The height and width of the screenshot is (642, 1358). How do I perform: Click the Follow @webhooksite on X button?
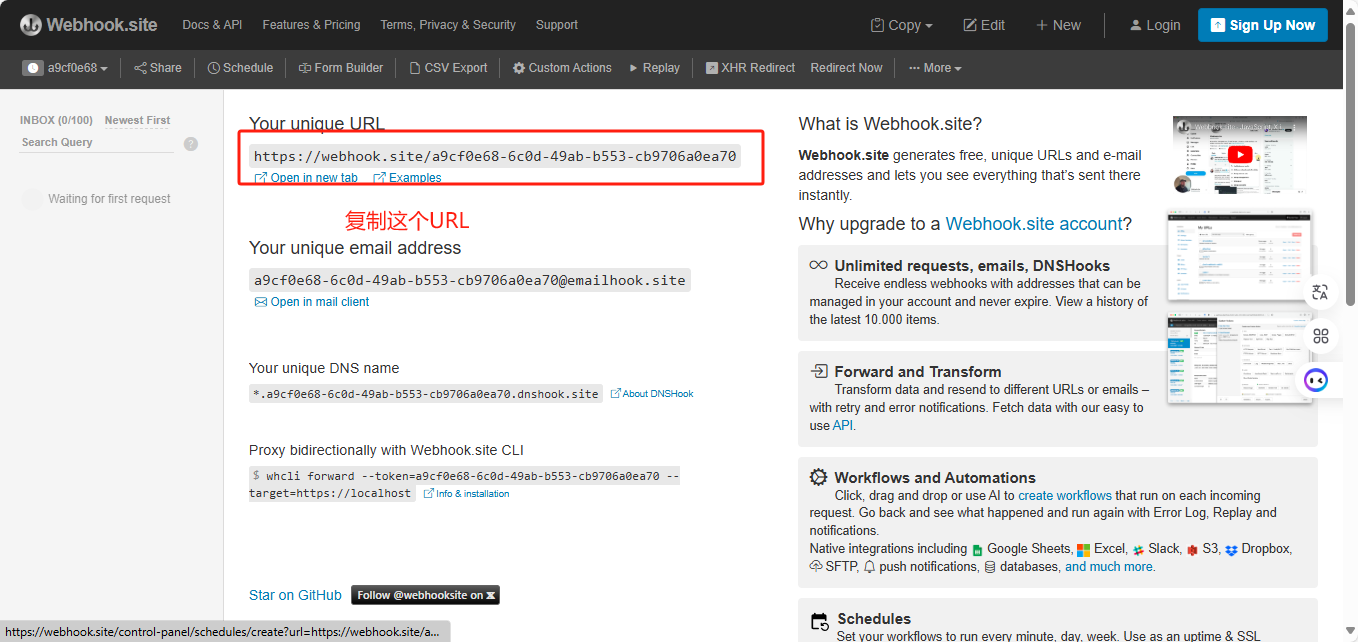(x=425, y=595)
